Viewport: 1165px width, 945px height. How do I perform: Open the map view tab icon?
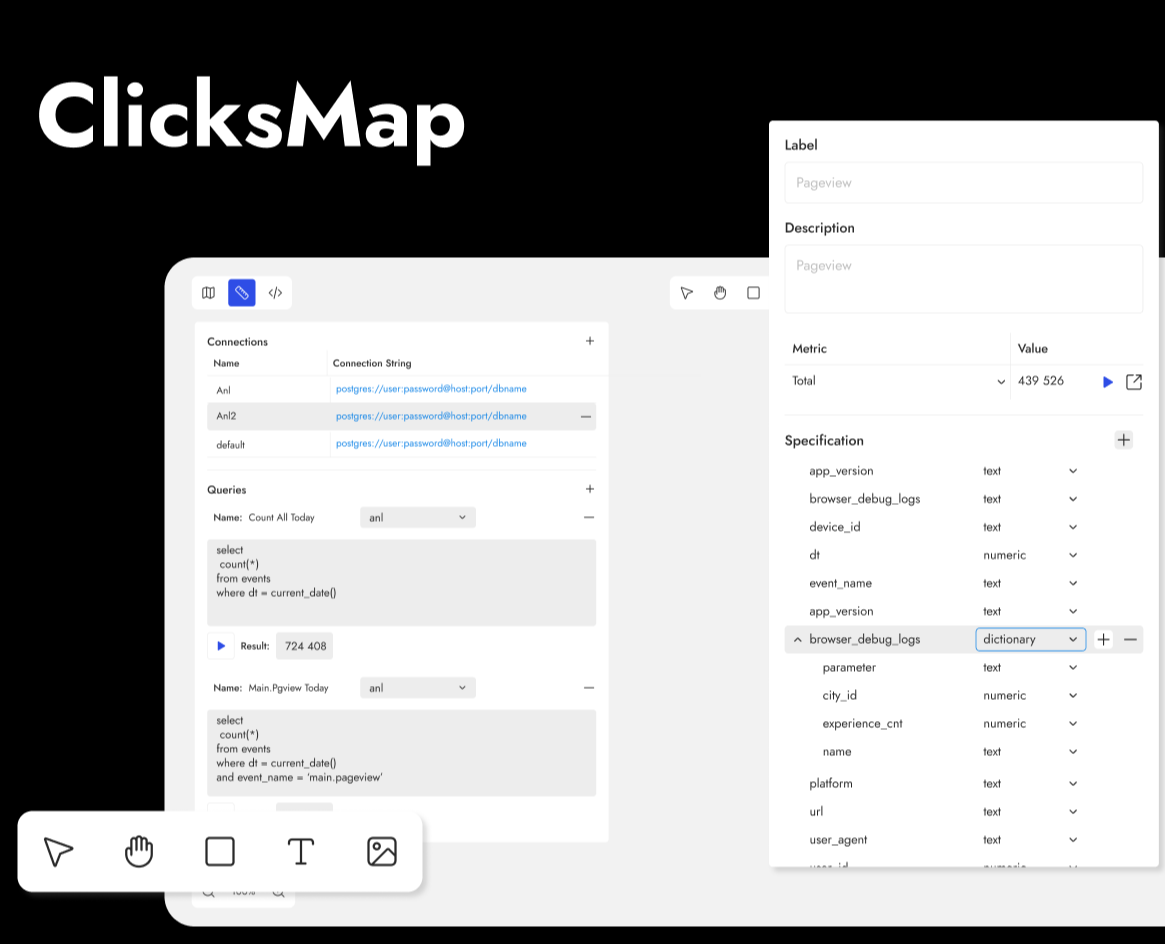coord(208,293)
